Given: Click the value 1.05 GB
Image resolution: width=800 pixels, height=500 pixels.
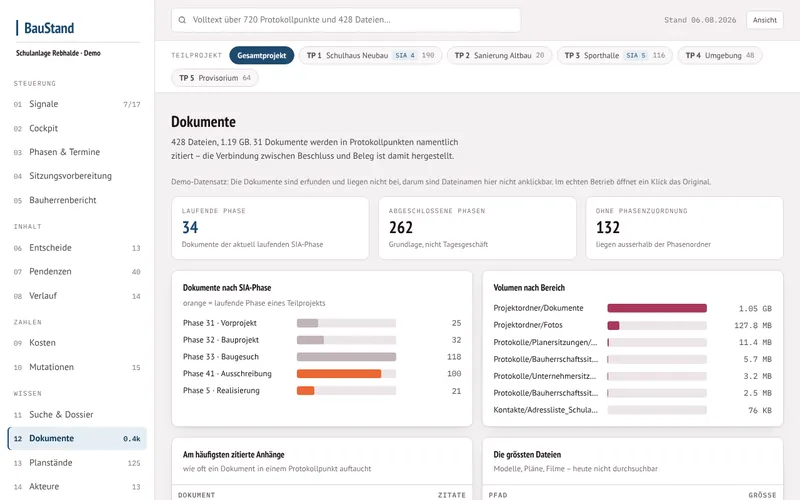Looking at the screenshot, I should [x=755, y=309].
